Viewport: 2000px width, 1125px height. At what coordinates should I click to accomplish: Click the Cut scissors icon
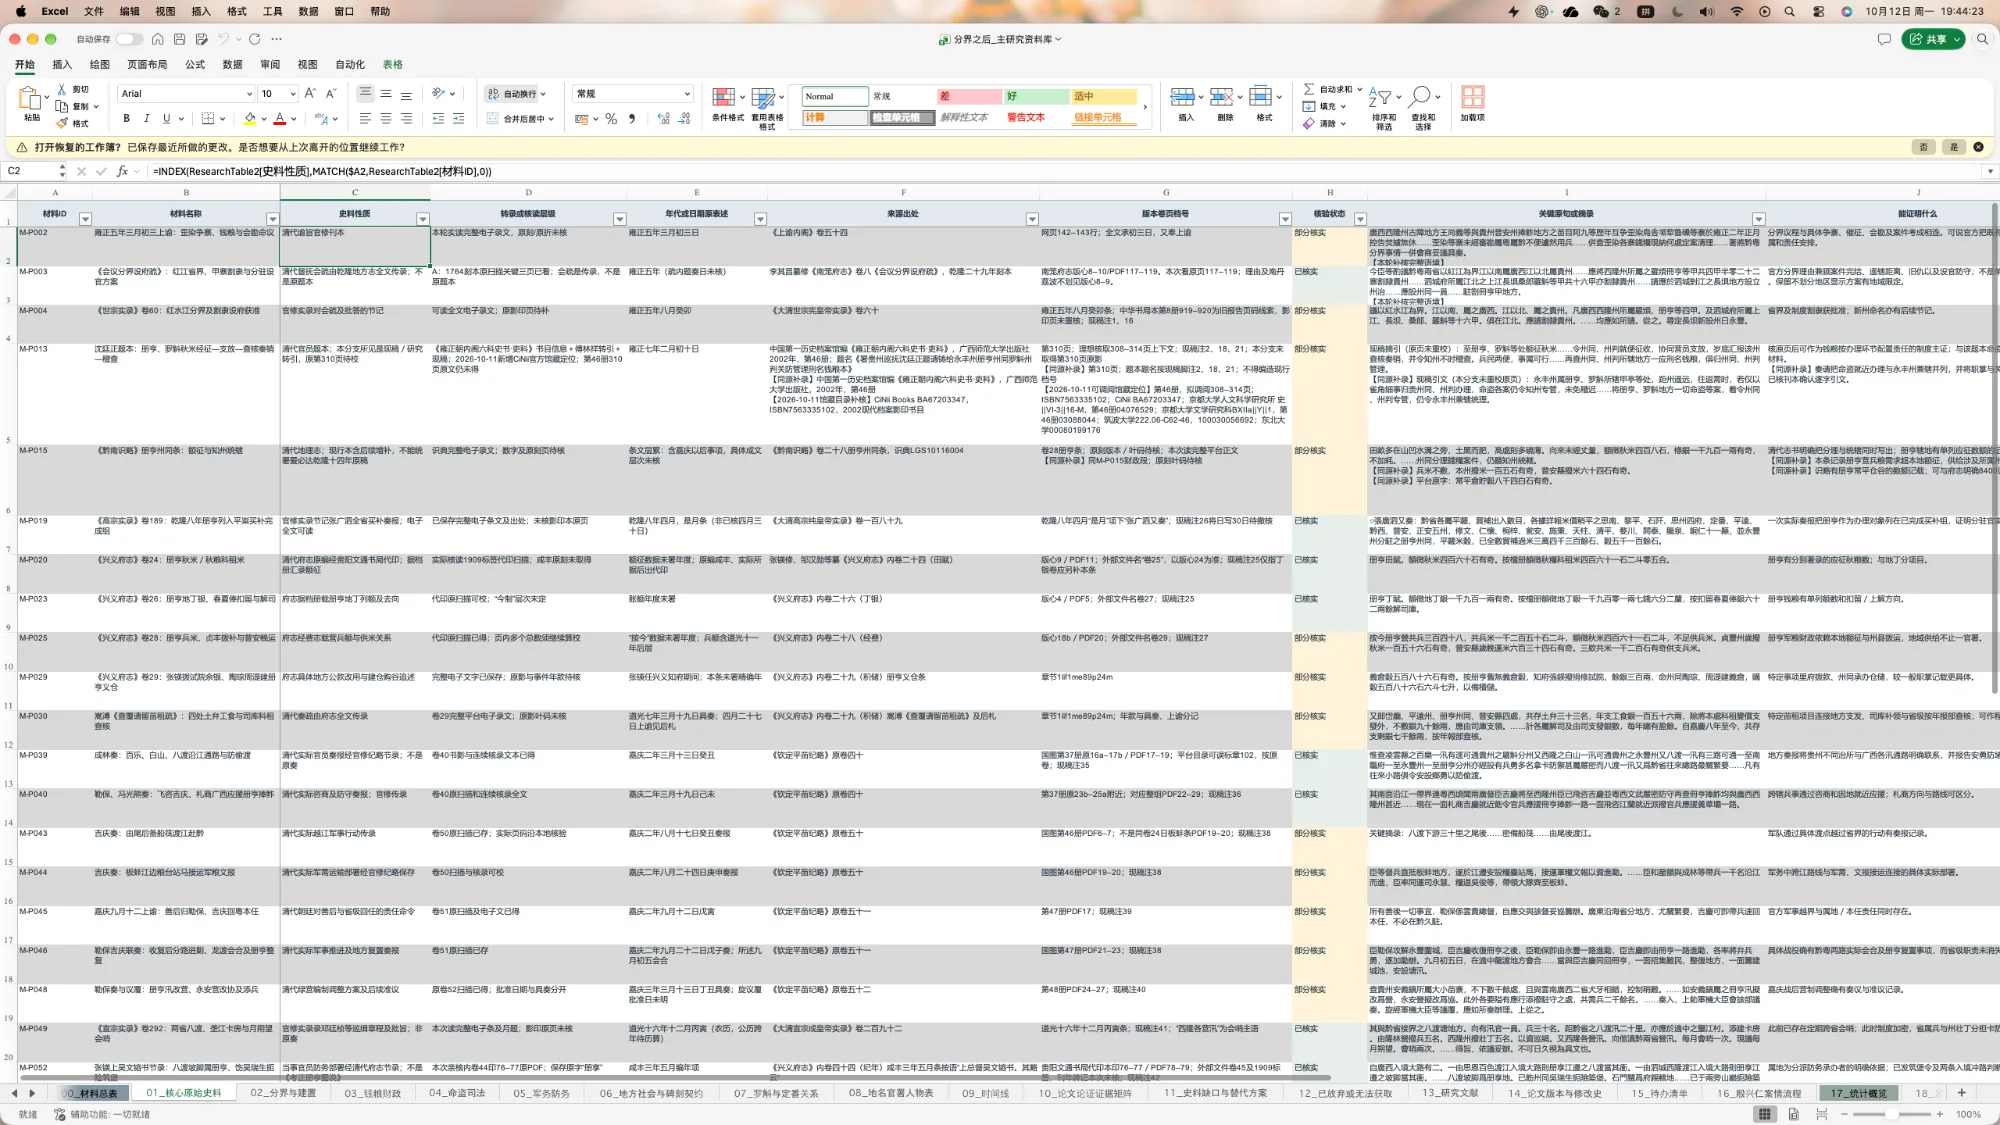[x=62, y=89]
